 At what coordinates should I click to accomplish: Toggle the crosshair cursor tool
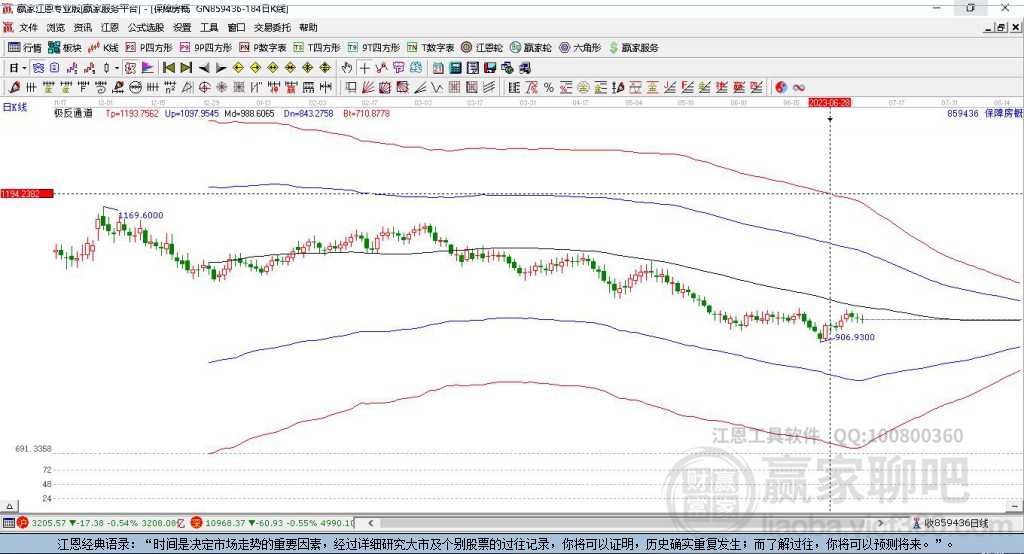(x=364, y=68)
